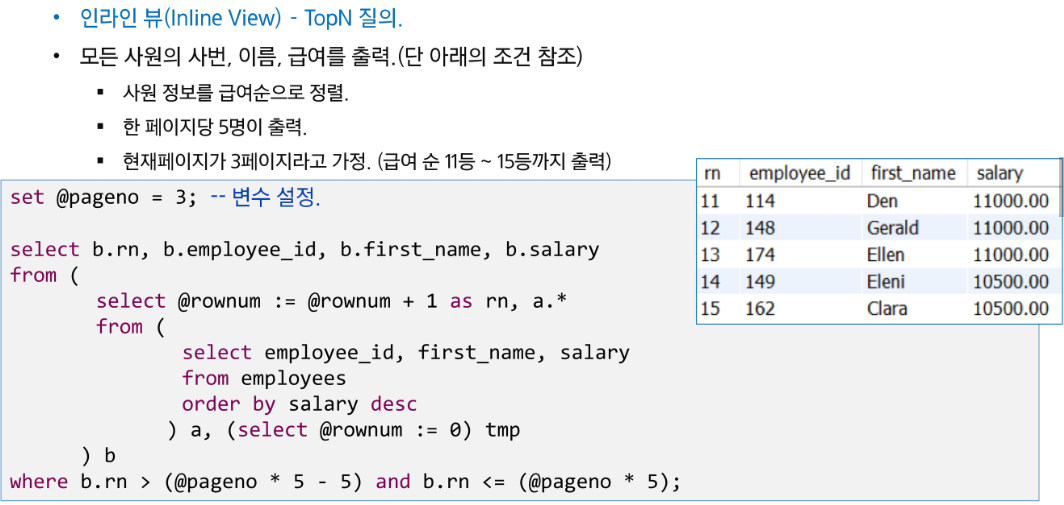The width and height of the screenshot is (1064, 505).
Task: Click the '모든 사원의 사번, 이름, 급여를 출력' bullet
Action: point(331,57)
